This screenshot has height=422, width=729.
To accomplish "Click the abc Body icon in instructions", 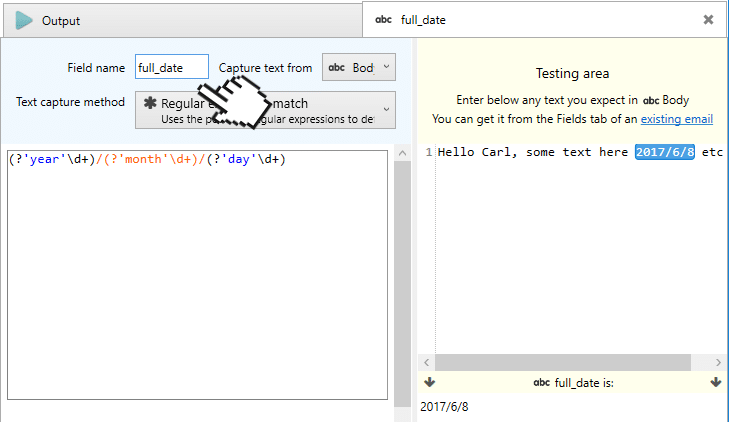I will coord(651,100).
